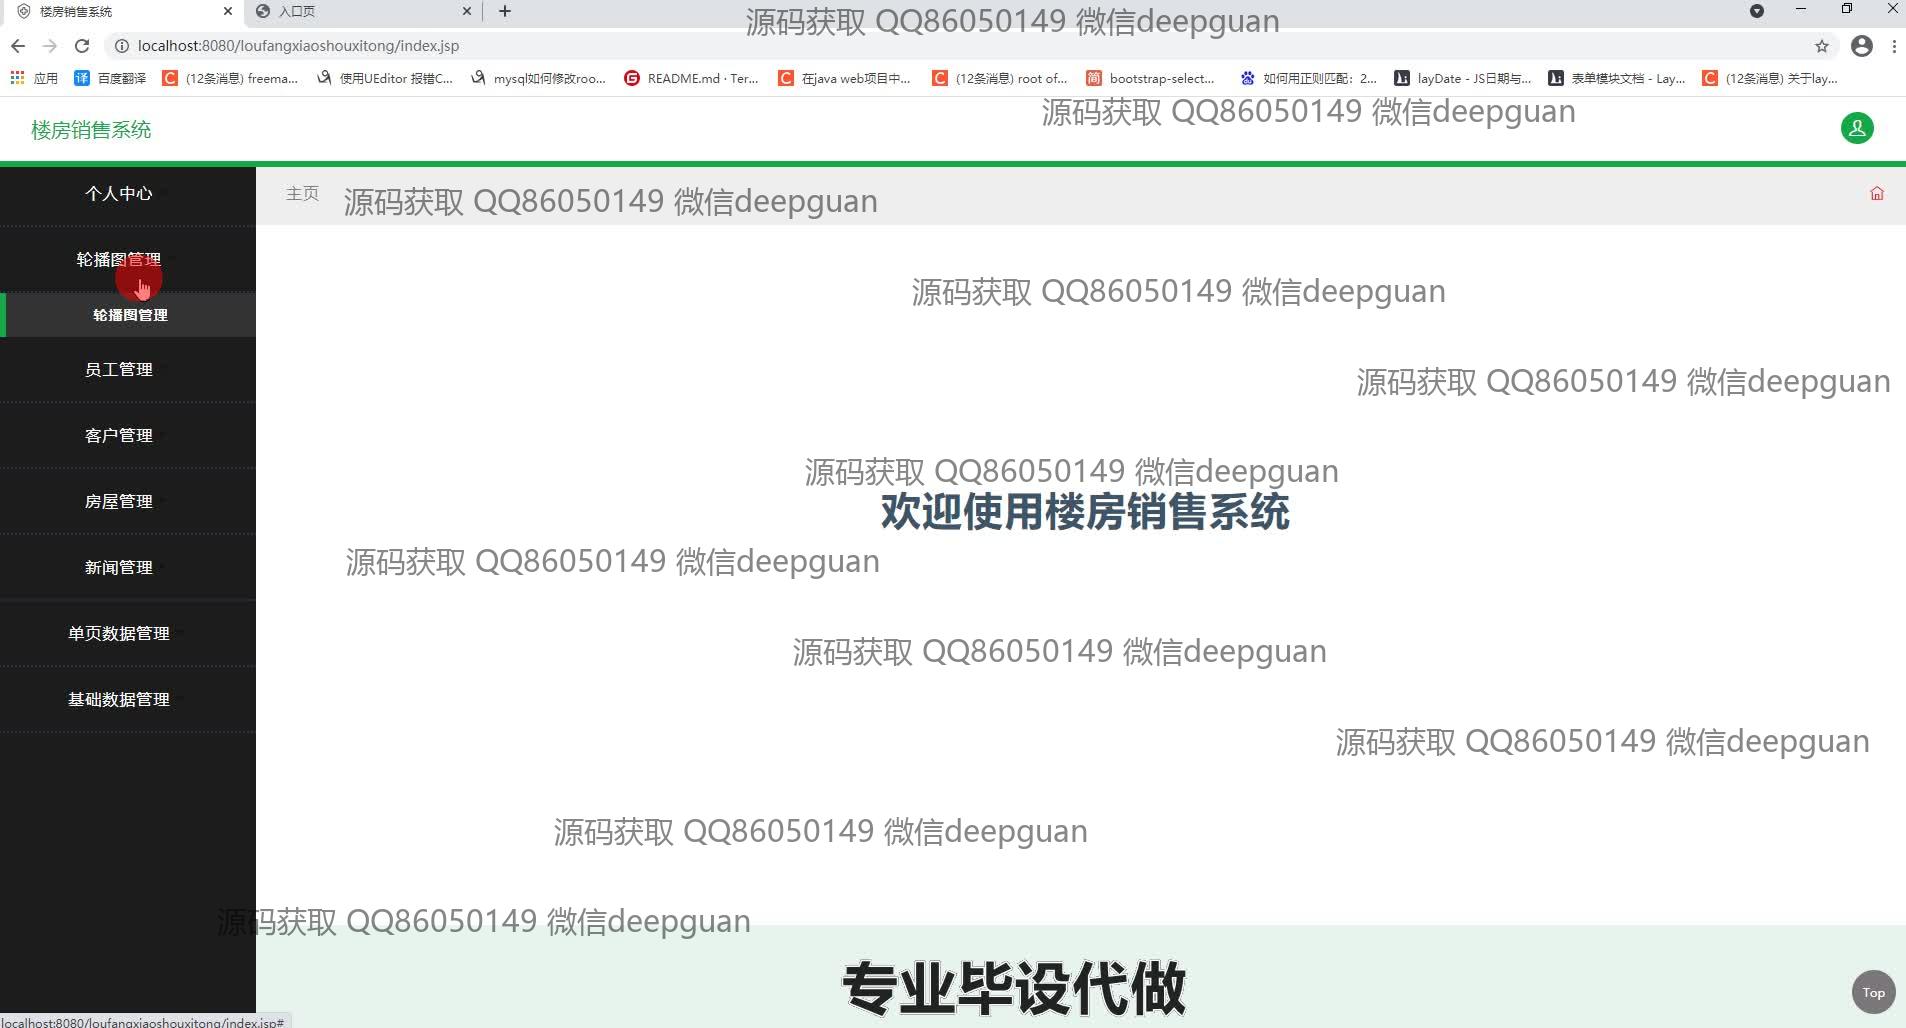Bookmark this page with star icon
Viewport: 1906px width, 1028px height.
pos(1821,46)
